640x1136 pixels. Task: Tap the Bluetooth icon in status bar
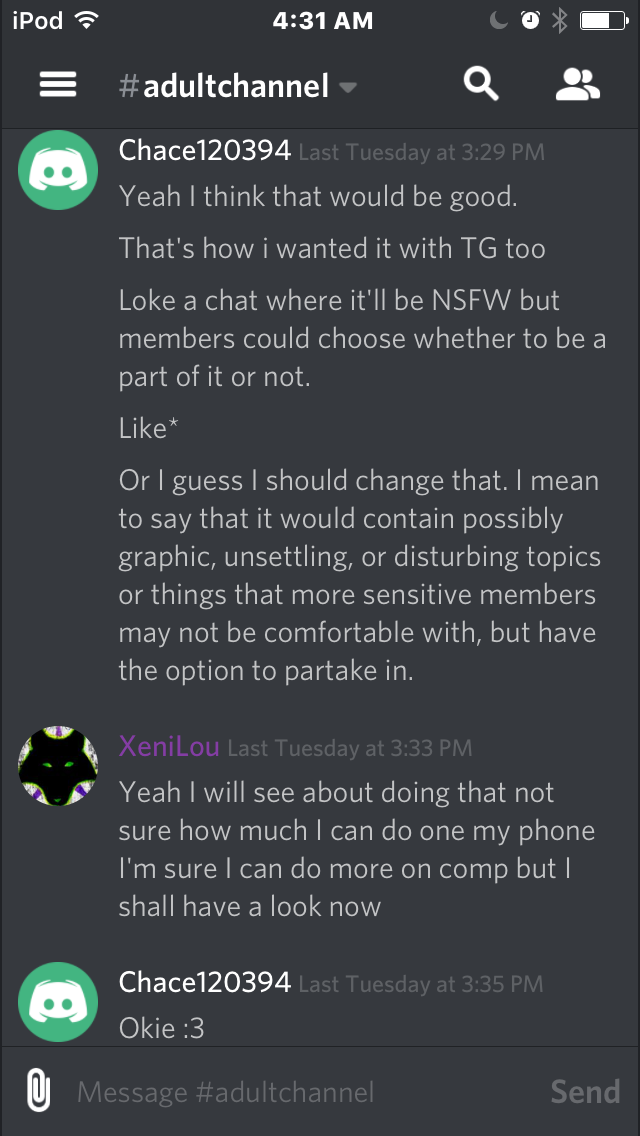point(560,21)
